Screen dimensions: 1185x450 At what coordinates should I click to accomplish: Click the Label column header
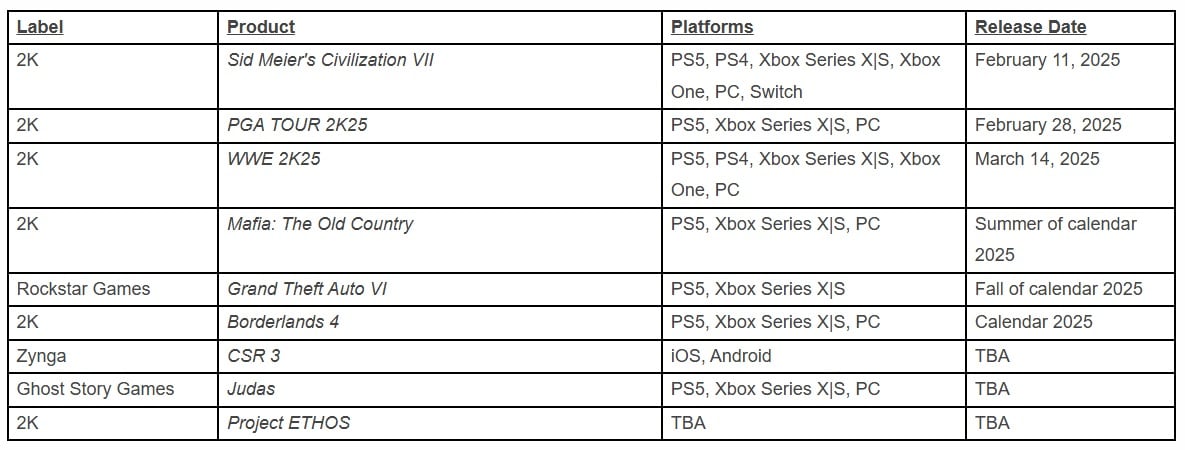coord(40,27)
